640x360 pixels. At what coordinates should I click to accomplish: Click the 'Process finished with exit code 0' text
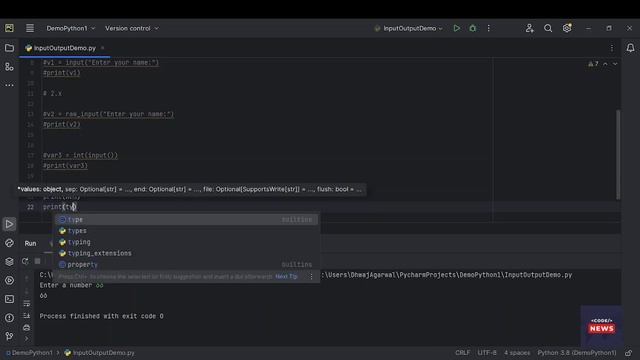[x=101, y=316]
